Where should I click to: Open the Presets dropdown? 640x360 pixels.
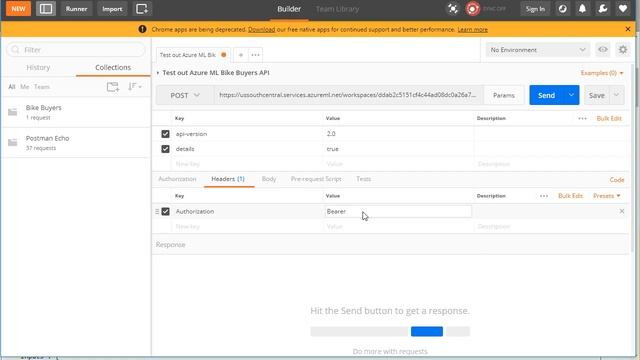[607, 196]
